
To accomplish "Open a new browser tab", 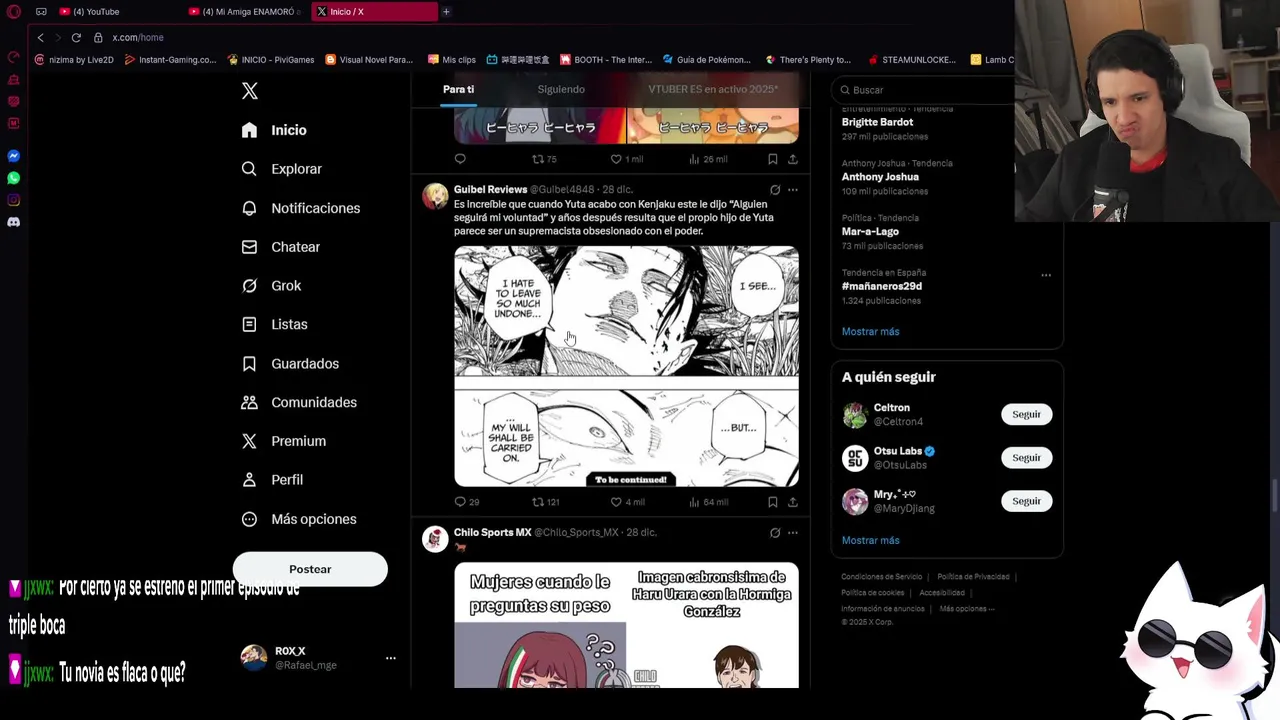I will click(x=446, y=12).
